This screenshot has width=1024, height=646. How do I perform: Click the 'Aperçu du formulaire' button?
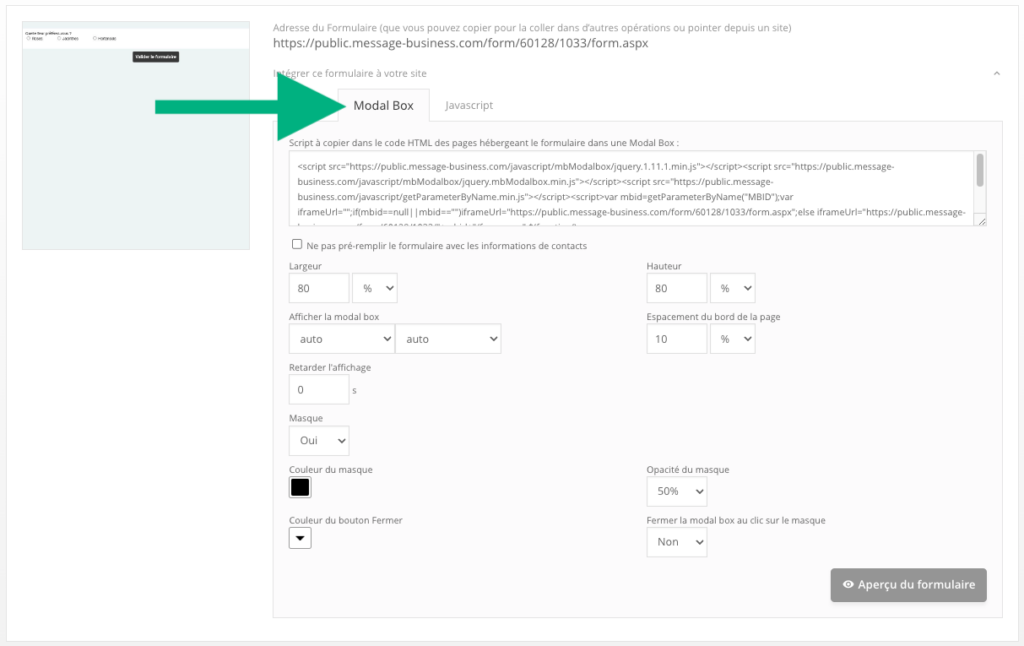(x=908, y=585)
